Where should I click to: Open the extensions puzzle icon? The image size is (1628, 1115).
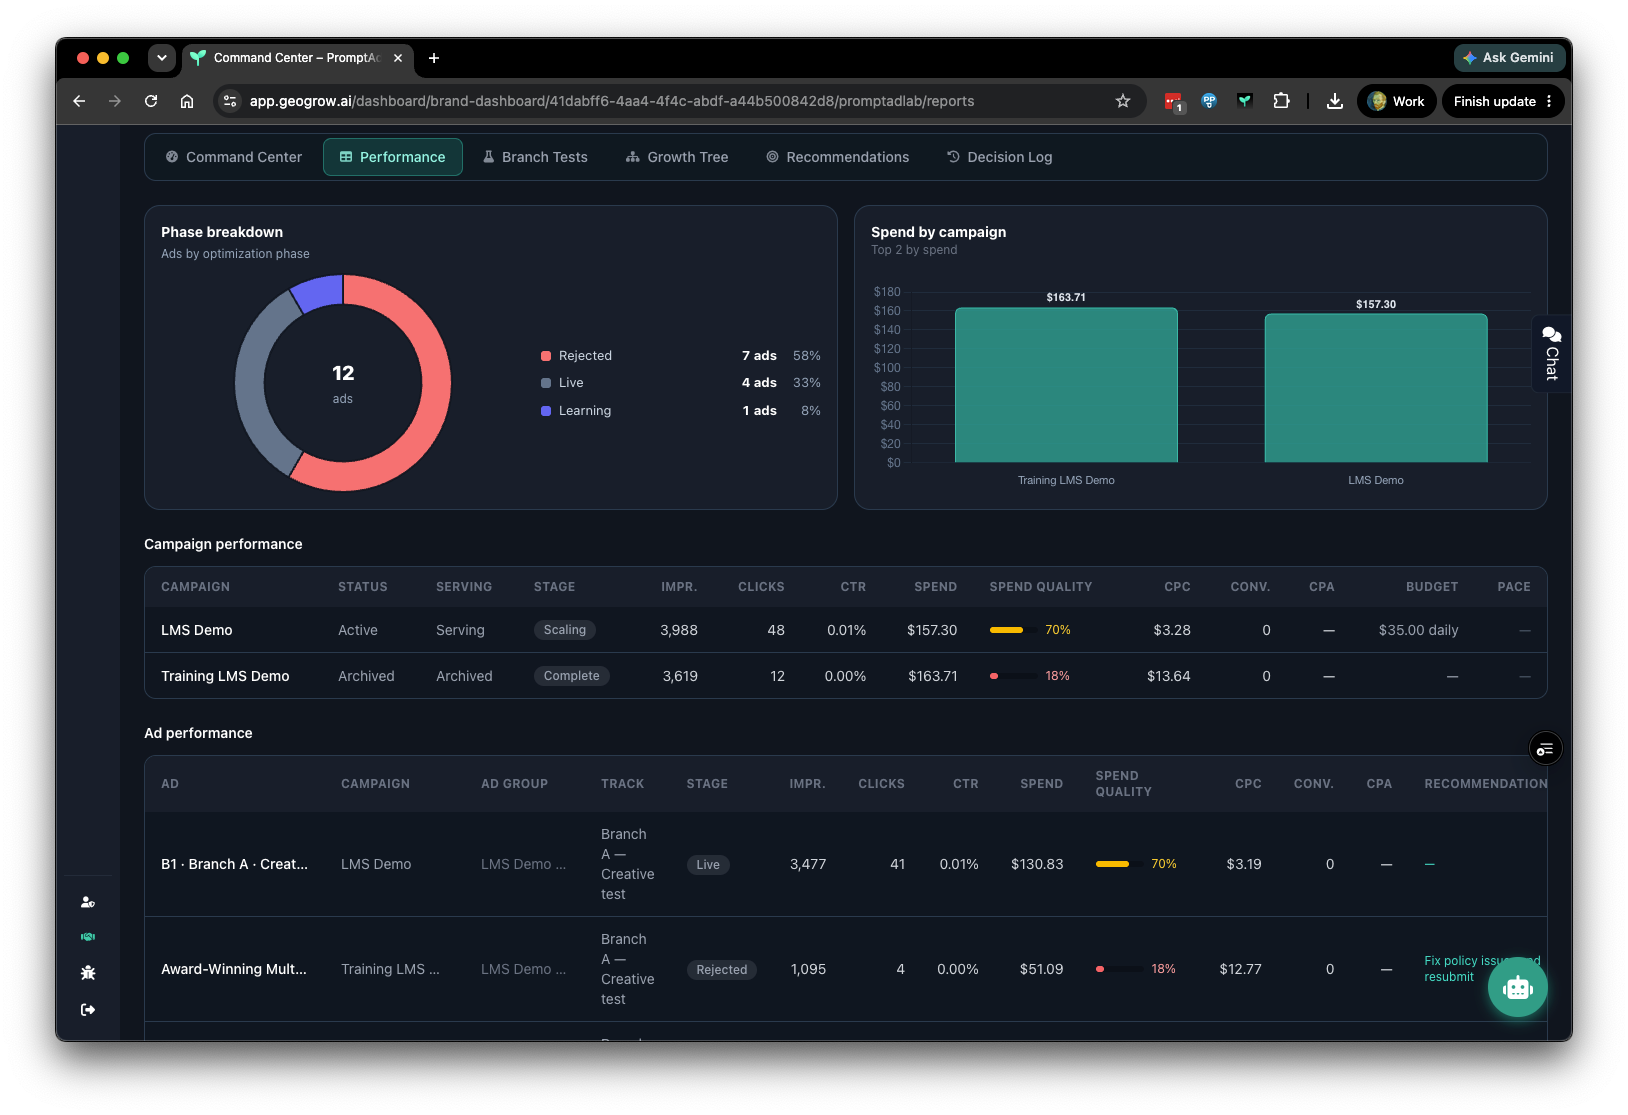[1281, 101]
